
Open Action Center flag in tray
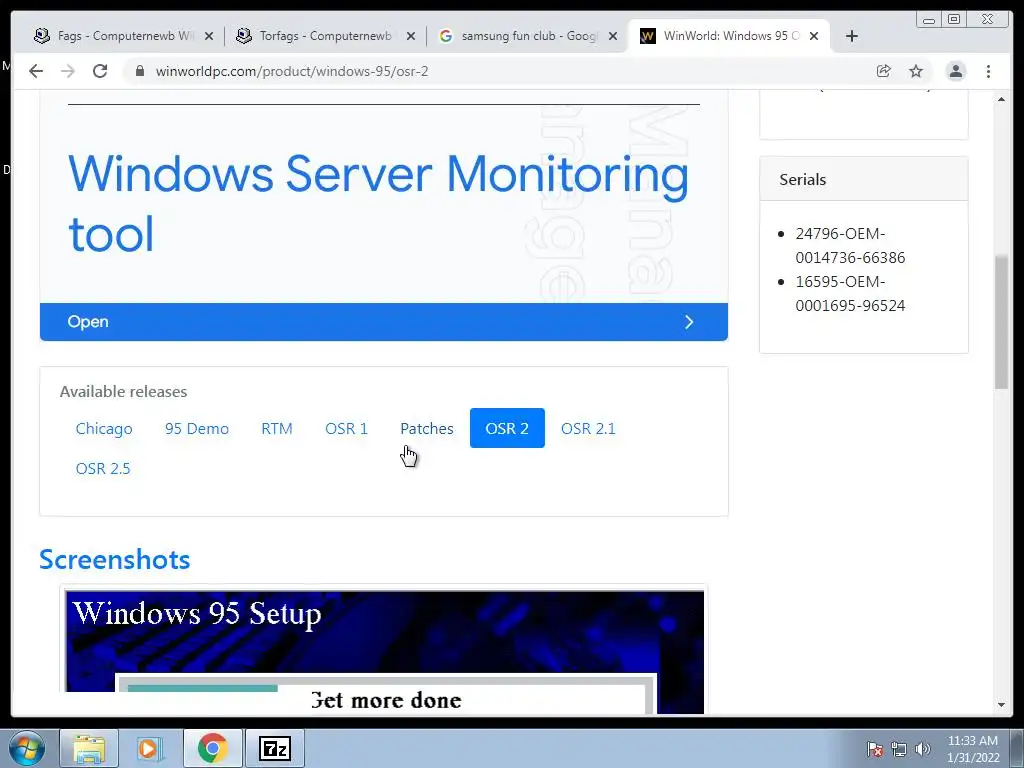pyautogui.click(x=874, y=749)
